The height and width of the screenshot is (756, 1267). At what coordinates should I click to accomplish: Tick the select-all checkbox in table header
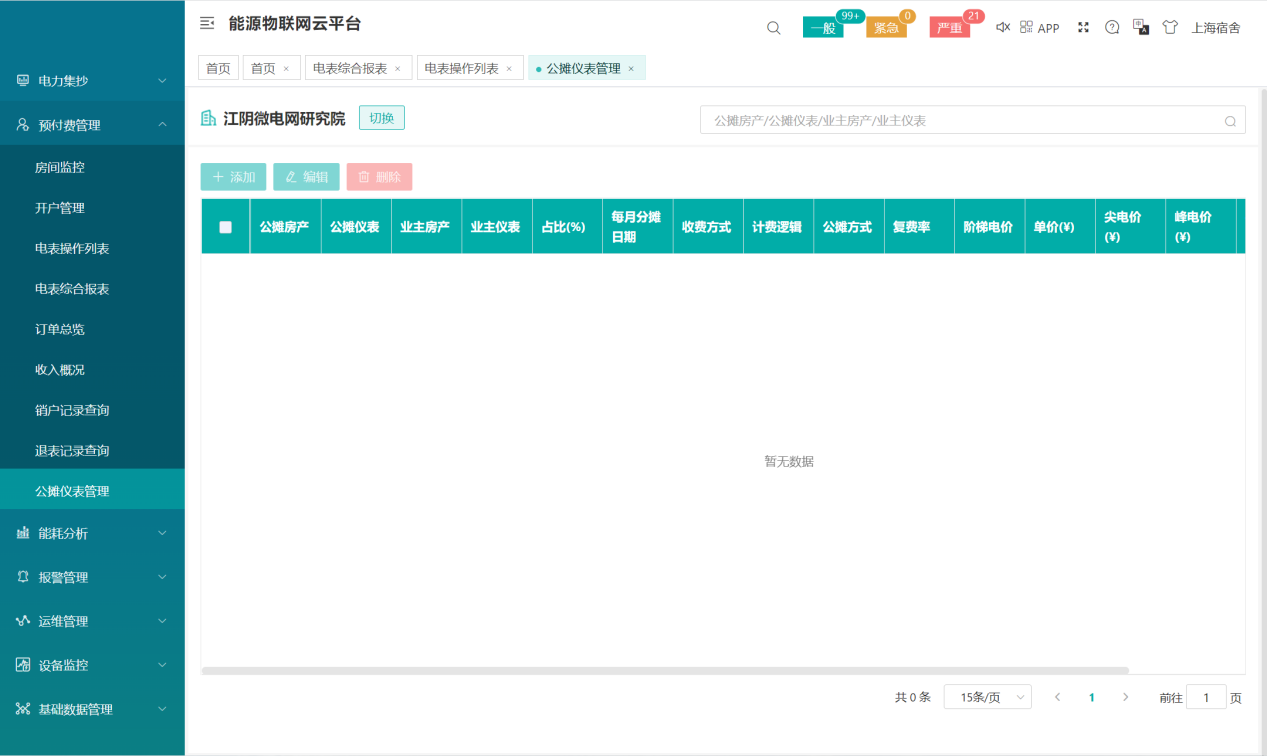click(x=226, y=227)
